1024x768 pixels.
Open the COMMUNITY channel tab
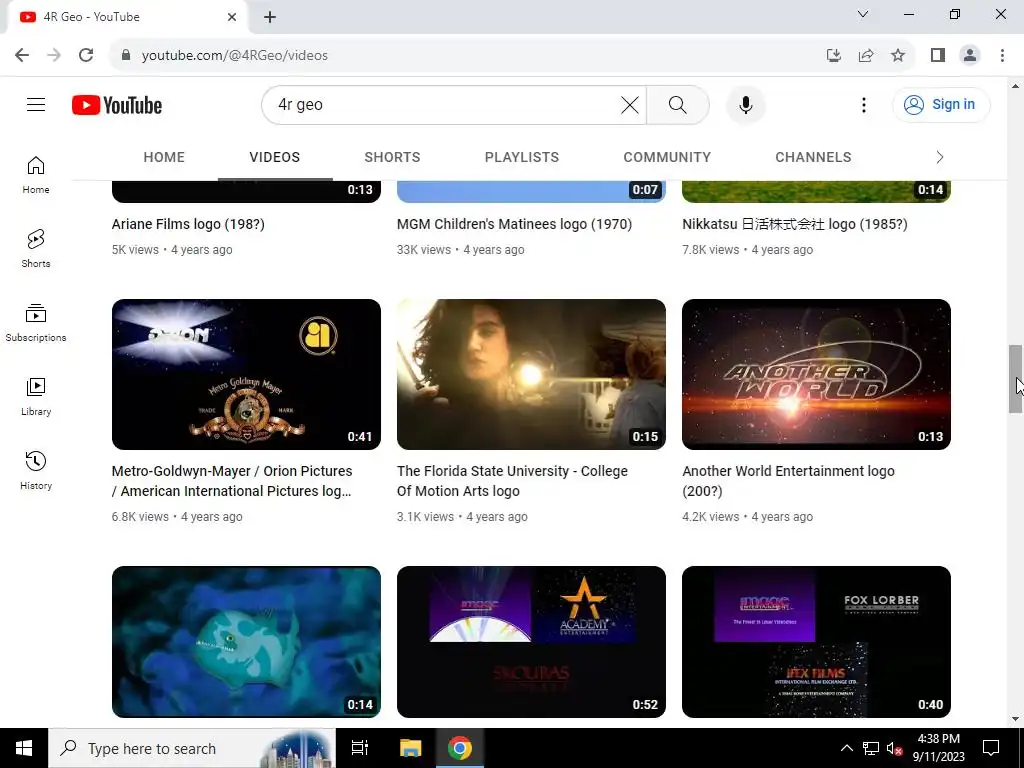(x=667, y=157)
